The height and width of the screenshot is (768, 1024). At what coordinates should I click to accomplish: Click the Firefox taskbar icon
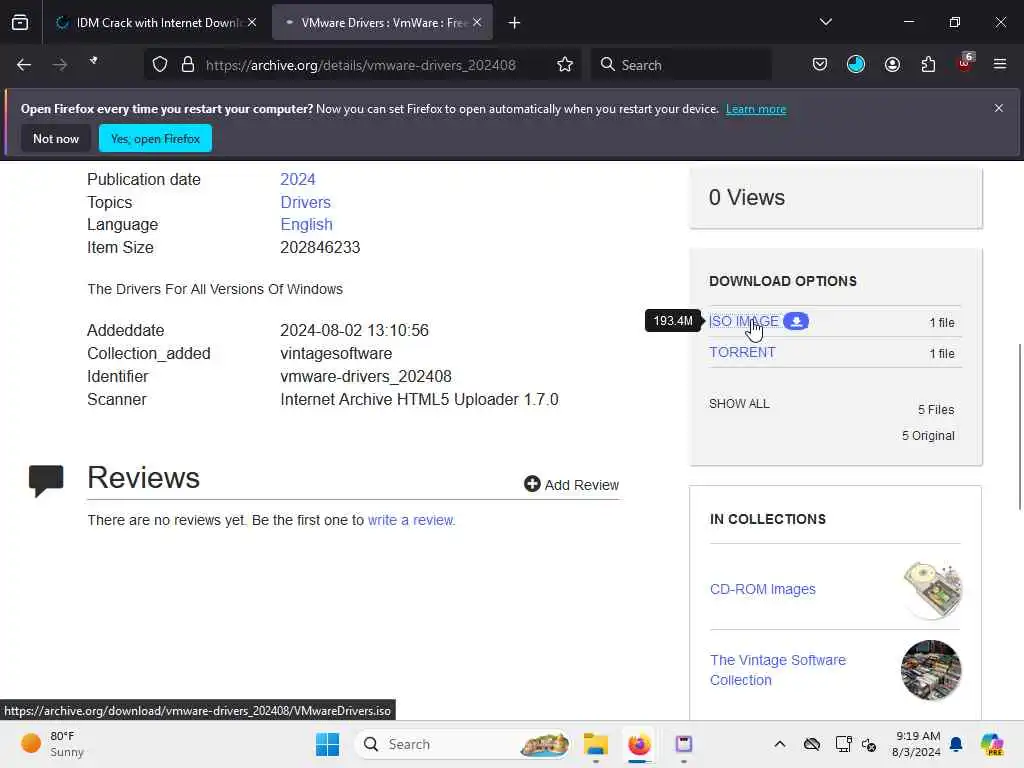tap(639, 744)
